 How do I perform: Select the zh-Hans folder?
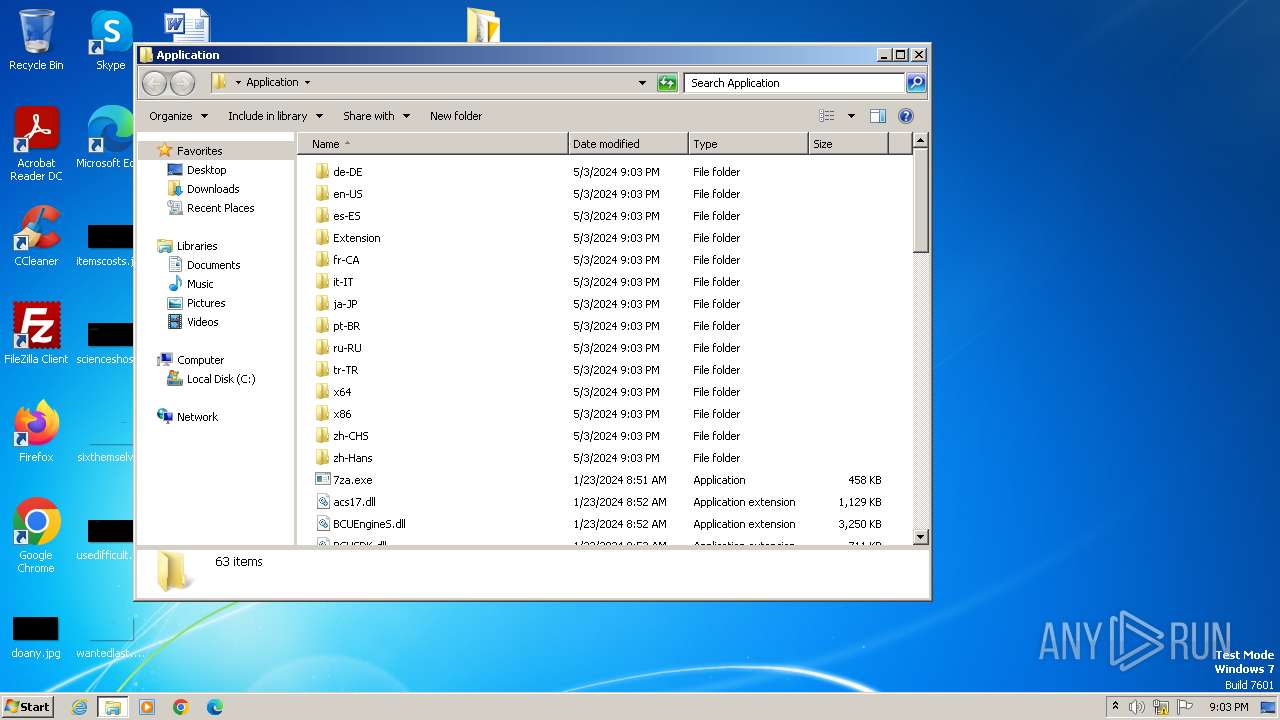pyautogui.click(x=352, y=458)
